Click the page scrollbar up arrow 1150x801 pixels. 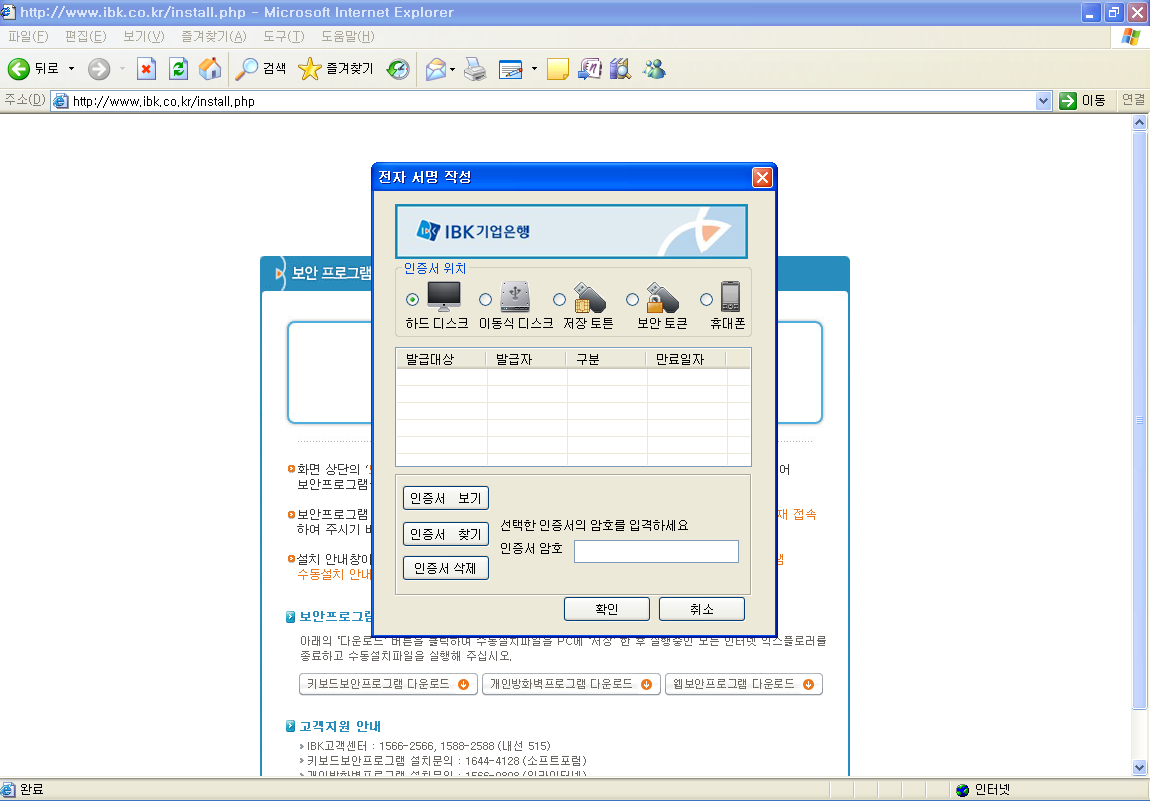click(1139, 122)
